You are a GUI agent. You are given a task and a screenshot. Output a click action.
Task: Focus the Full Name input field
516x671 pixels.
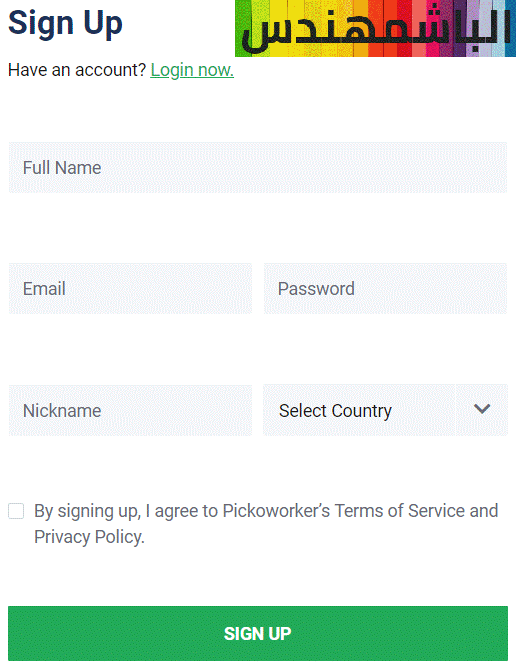pos(258,167)
